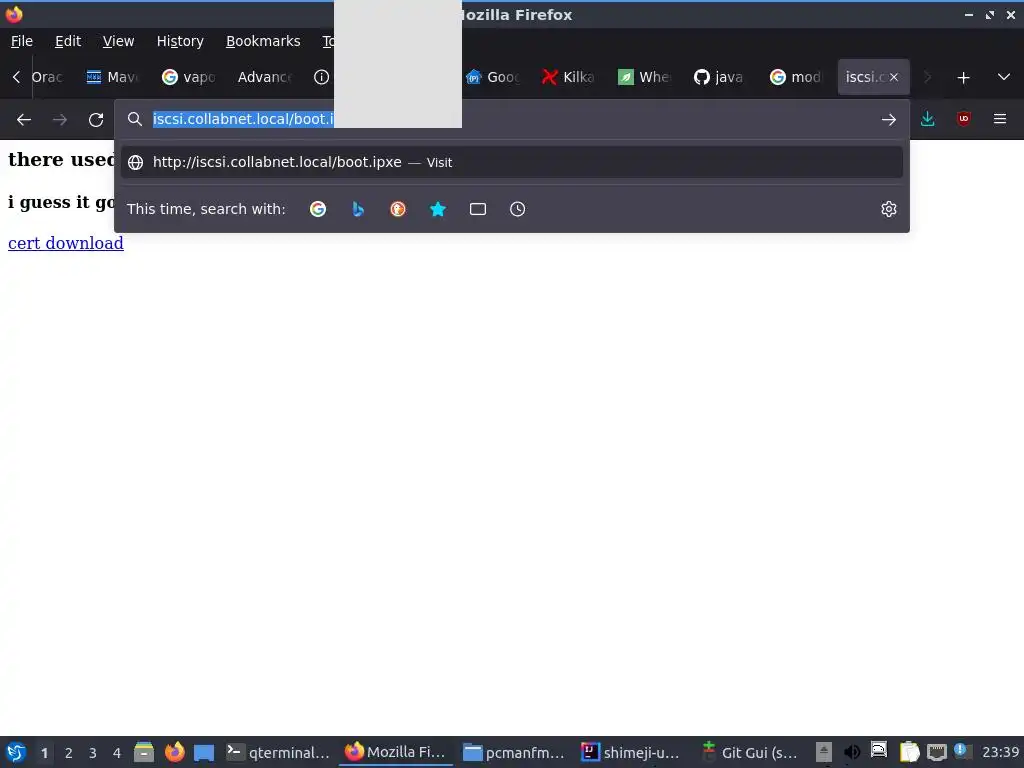Viewport: 1024px width, 768px height.
Task: Switch to the mod Google tab
Action: [x=795, y=77]
